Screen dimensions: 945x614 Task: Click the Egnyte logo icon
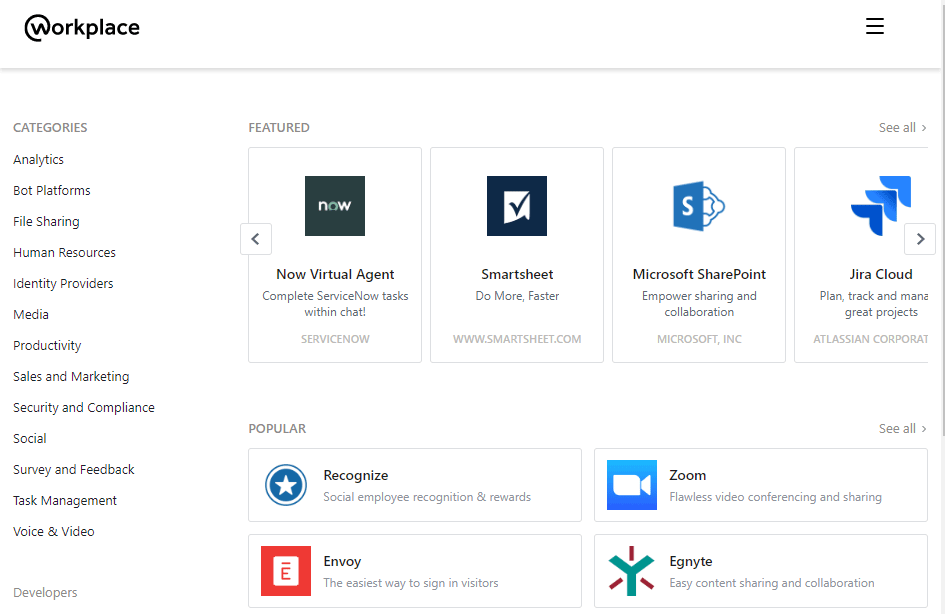coord(632,571)
